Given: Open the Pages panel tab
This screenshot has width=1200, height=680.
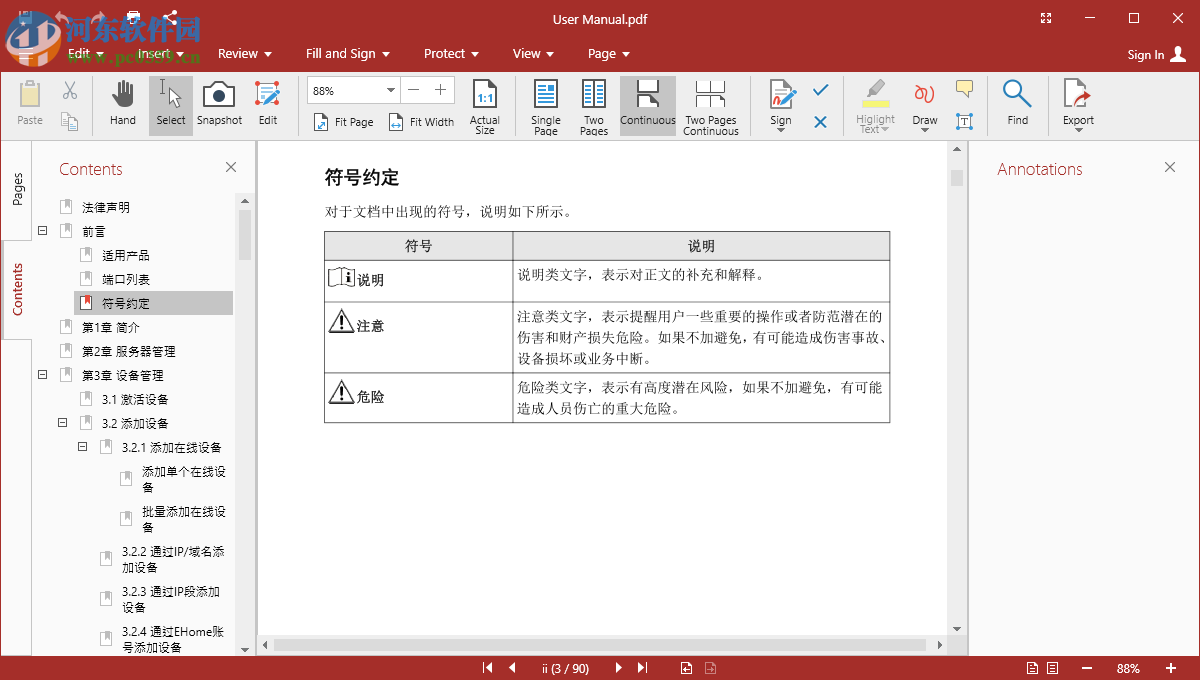Looking at the screenshot, I should [16, 187].
